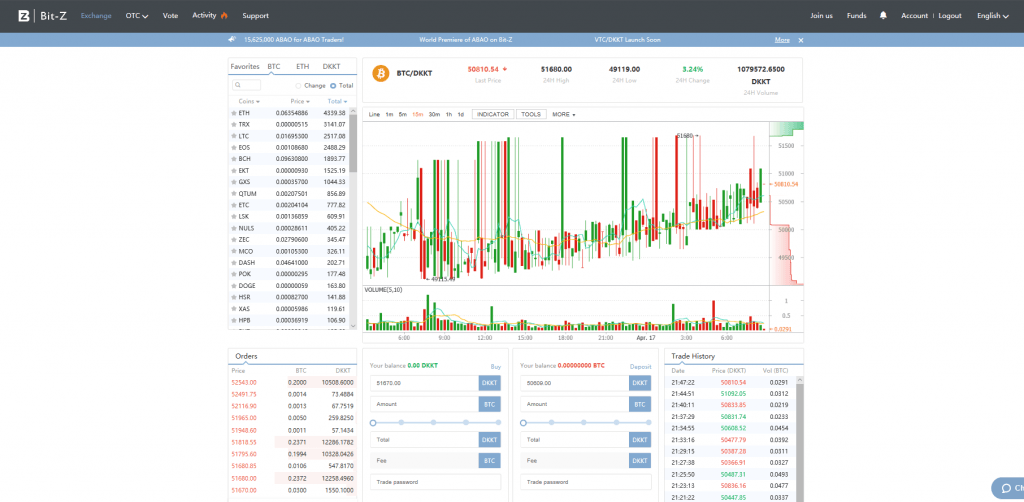Sort by the Total column header

coord(337,102)
